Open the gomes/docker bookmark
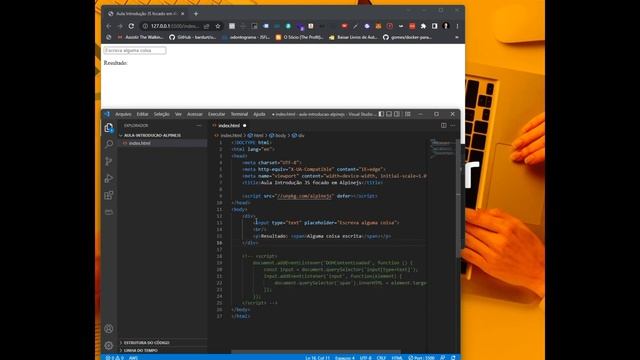The image size is (640, 360). [x=407, y=37]
